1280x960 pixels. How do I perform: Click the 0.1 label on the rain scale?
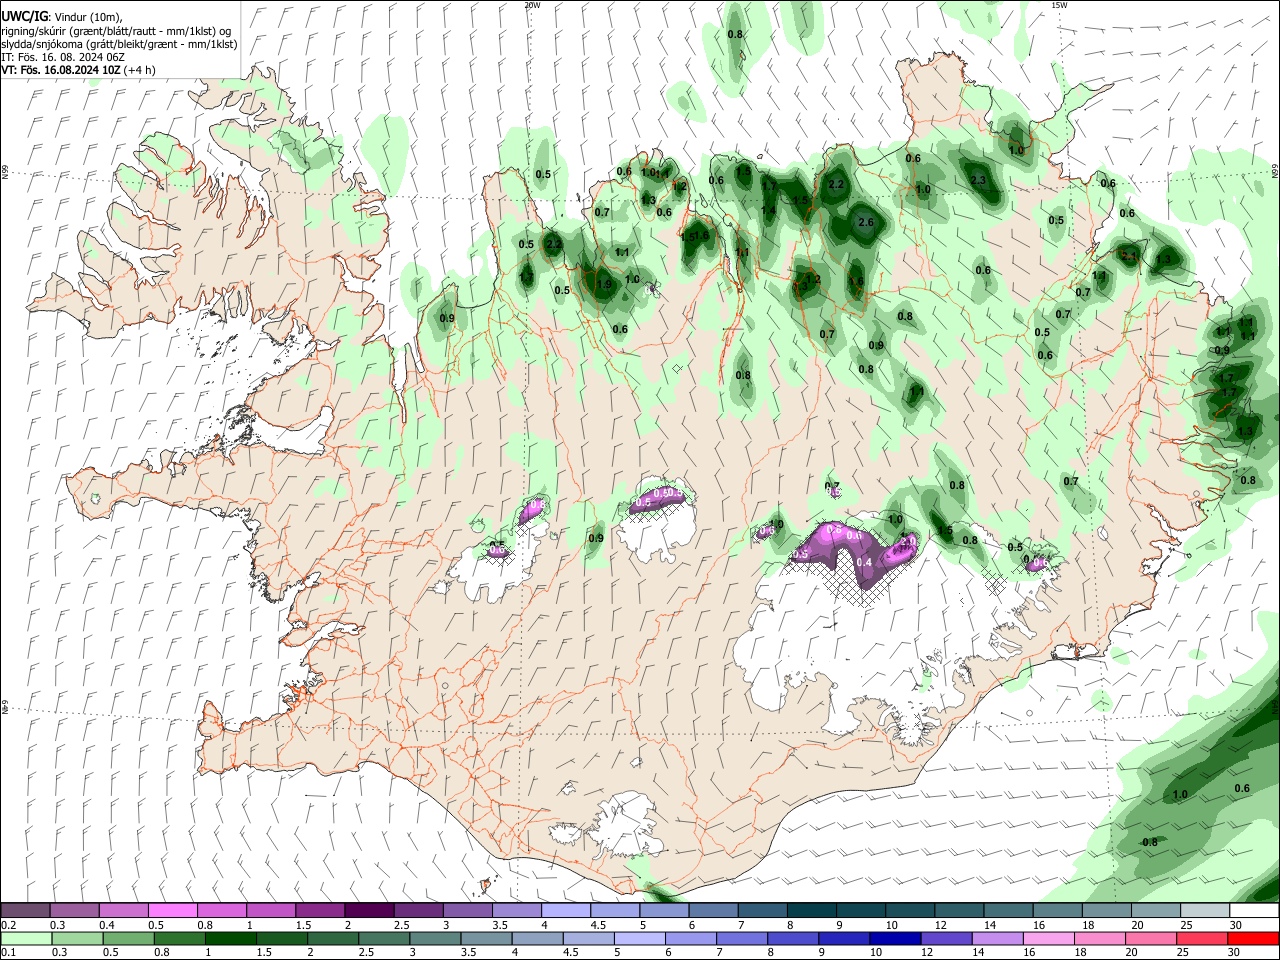pos(9,953)
